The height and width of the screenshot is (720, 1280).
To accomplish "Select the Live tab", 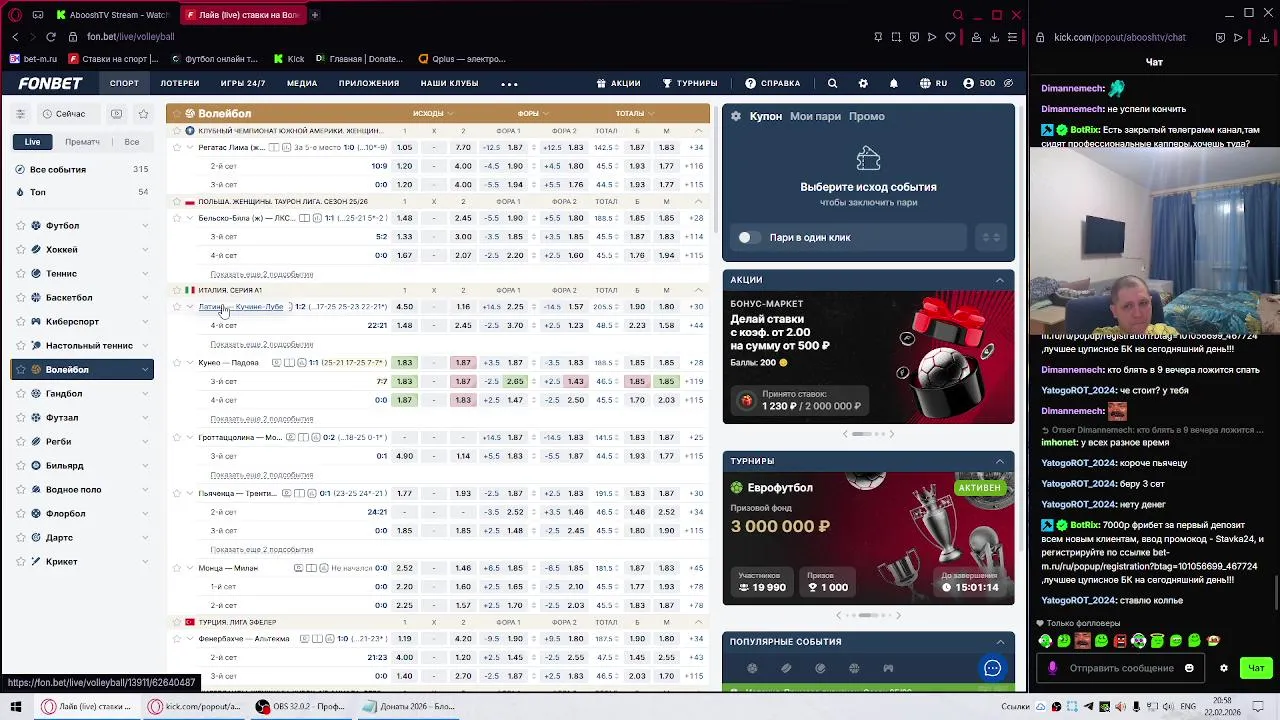I will 33,142.
